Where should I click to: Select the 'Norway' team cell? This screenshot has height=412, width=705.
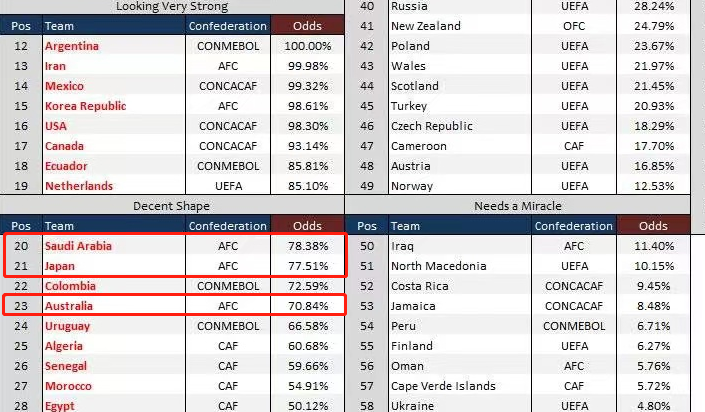[x=412, y=186]
